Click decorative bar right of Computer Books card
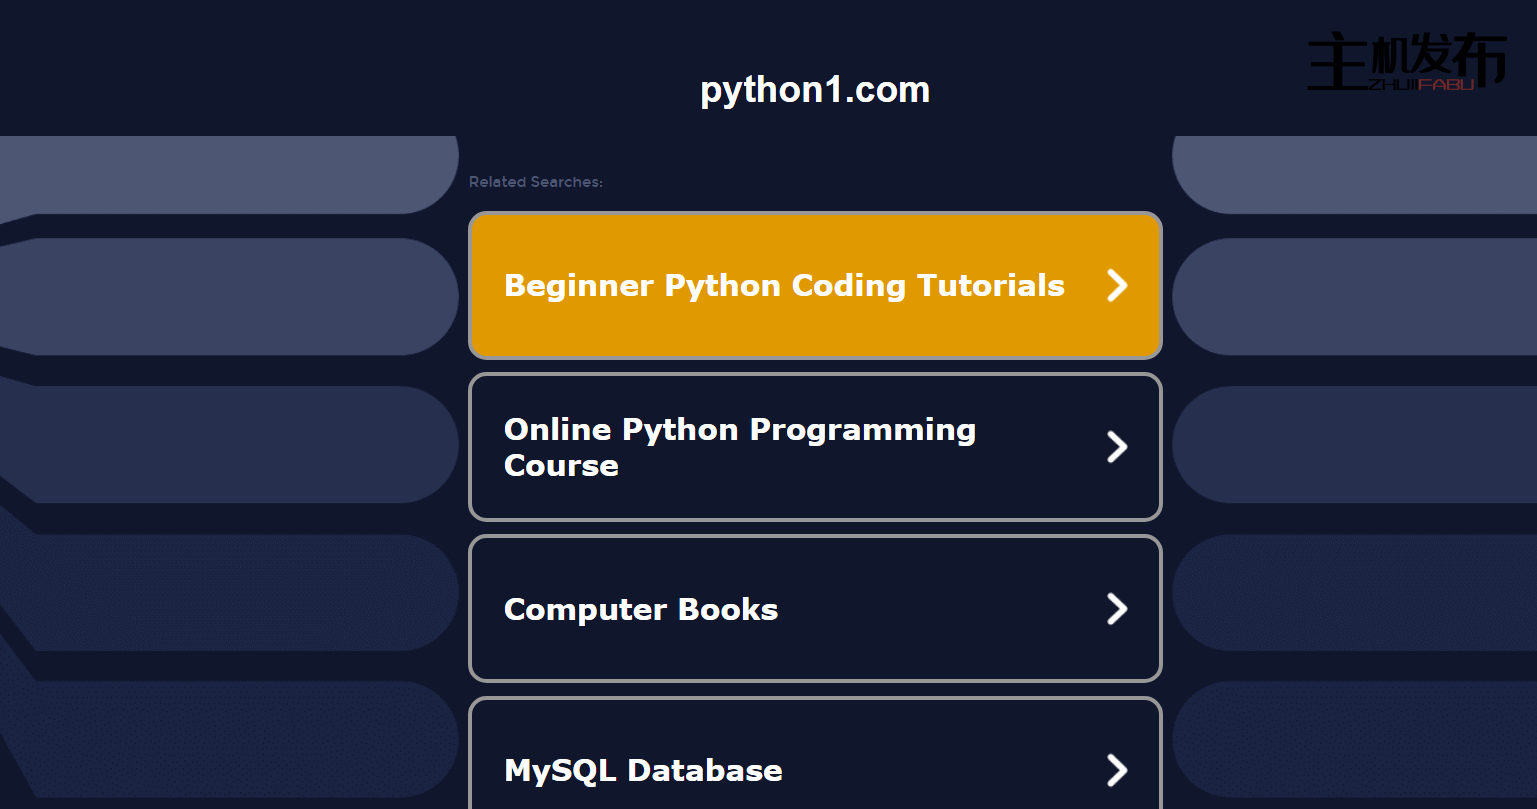This screenshot has height=809, width=1537. pos(1350,592)
